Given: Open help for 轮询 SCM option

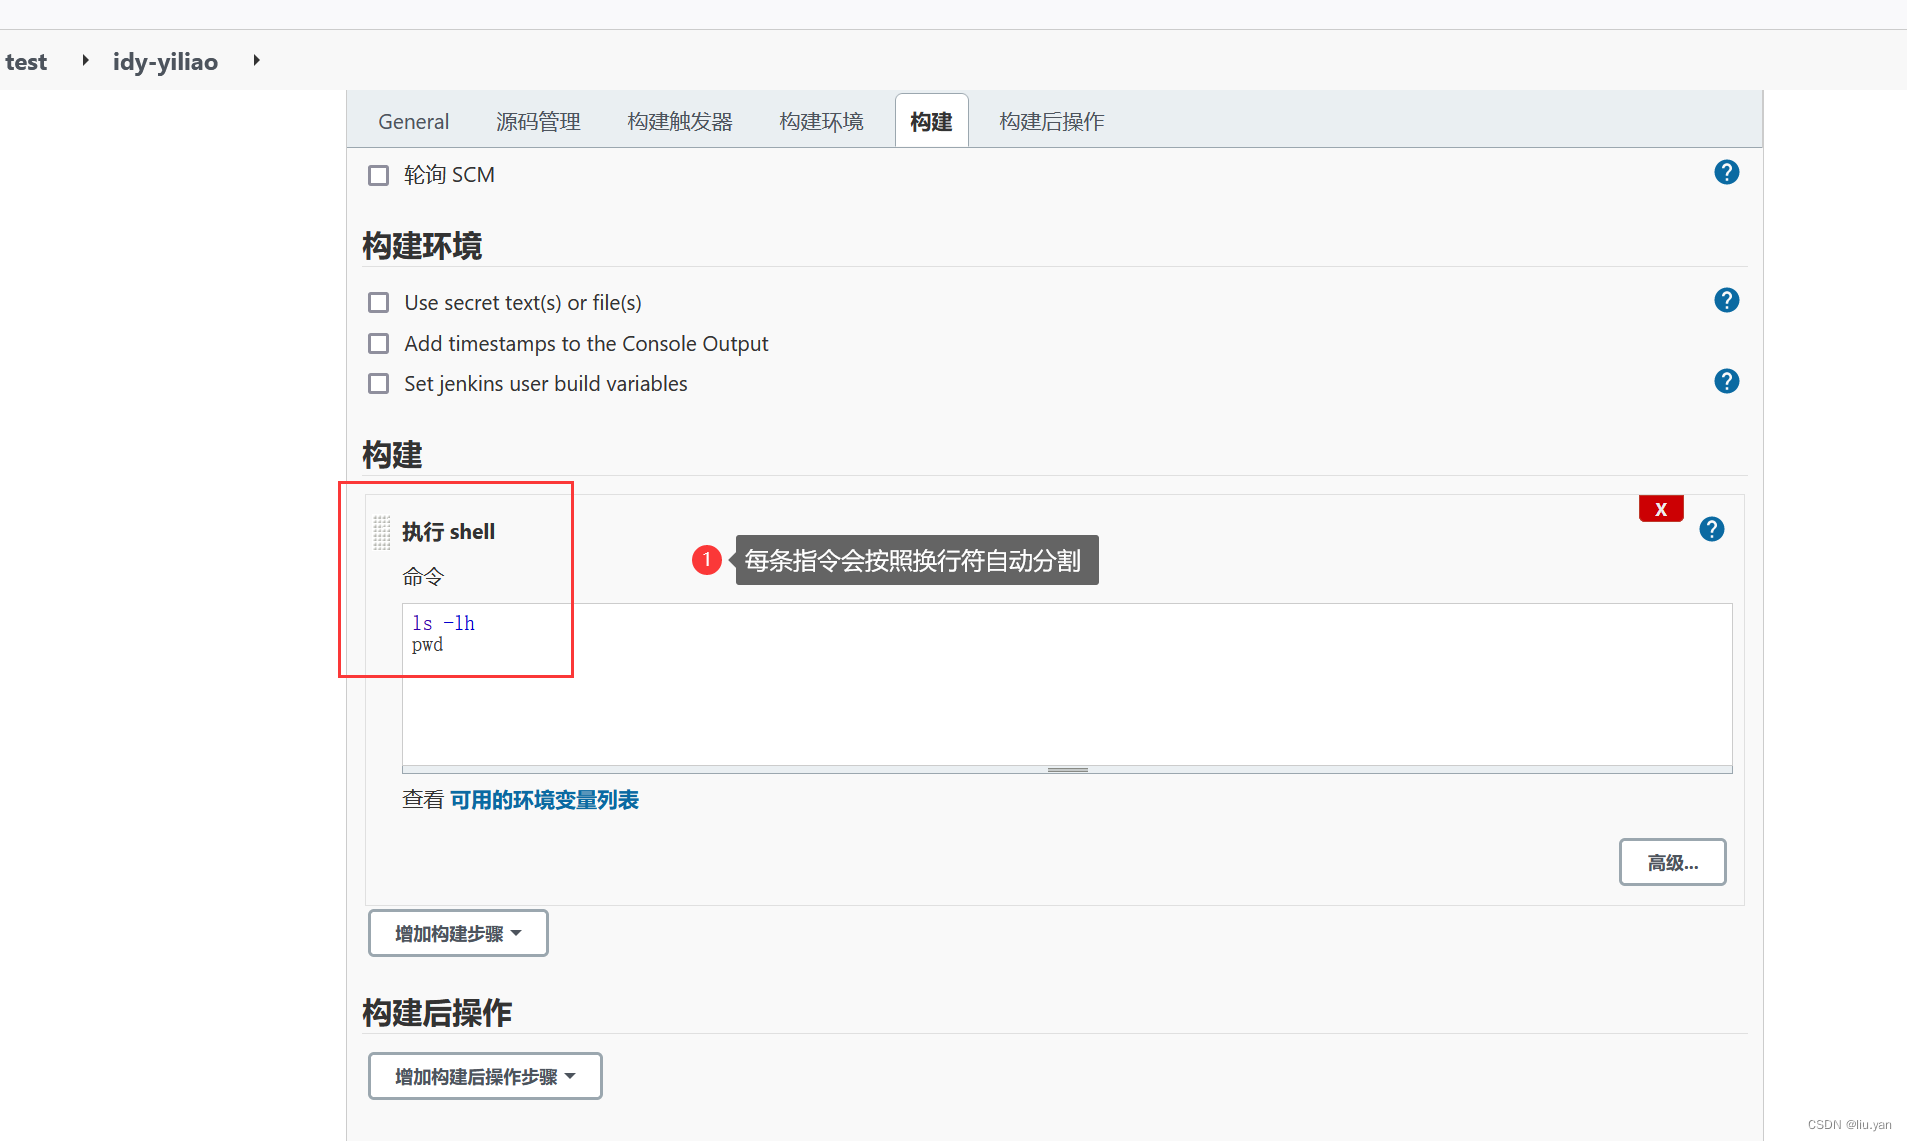Looking at the screenshot, I should 1726,173.
